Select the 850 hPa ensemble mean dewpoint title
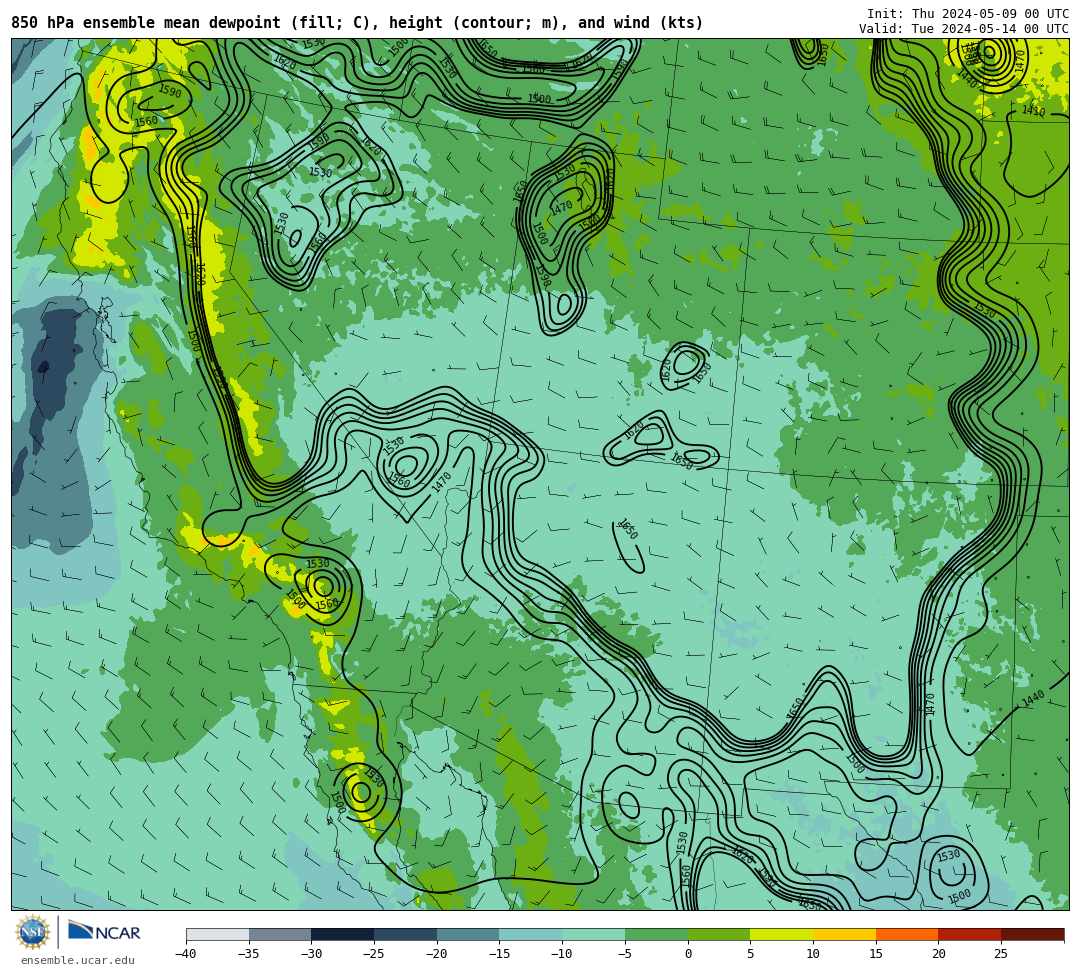Viewport: 1080px width, 973px height. (x=357, y=23)
